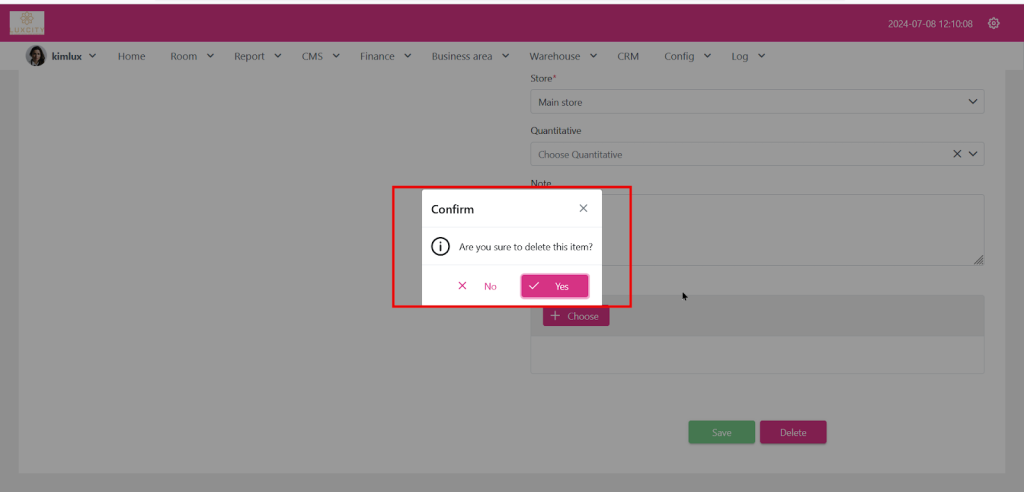Click the info icon in Confirm dialog
The image size is (1024, 492).
pyautogui.click(x=439, y=246)
